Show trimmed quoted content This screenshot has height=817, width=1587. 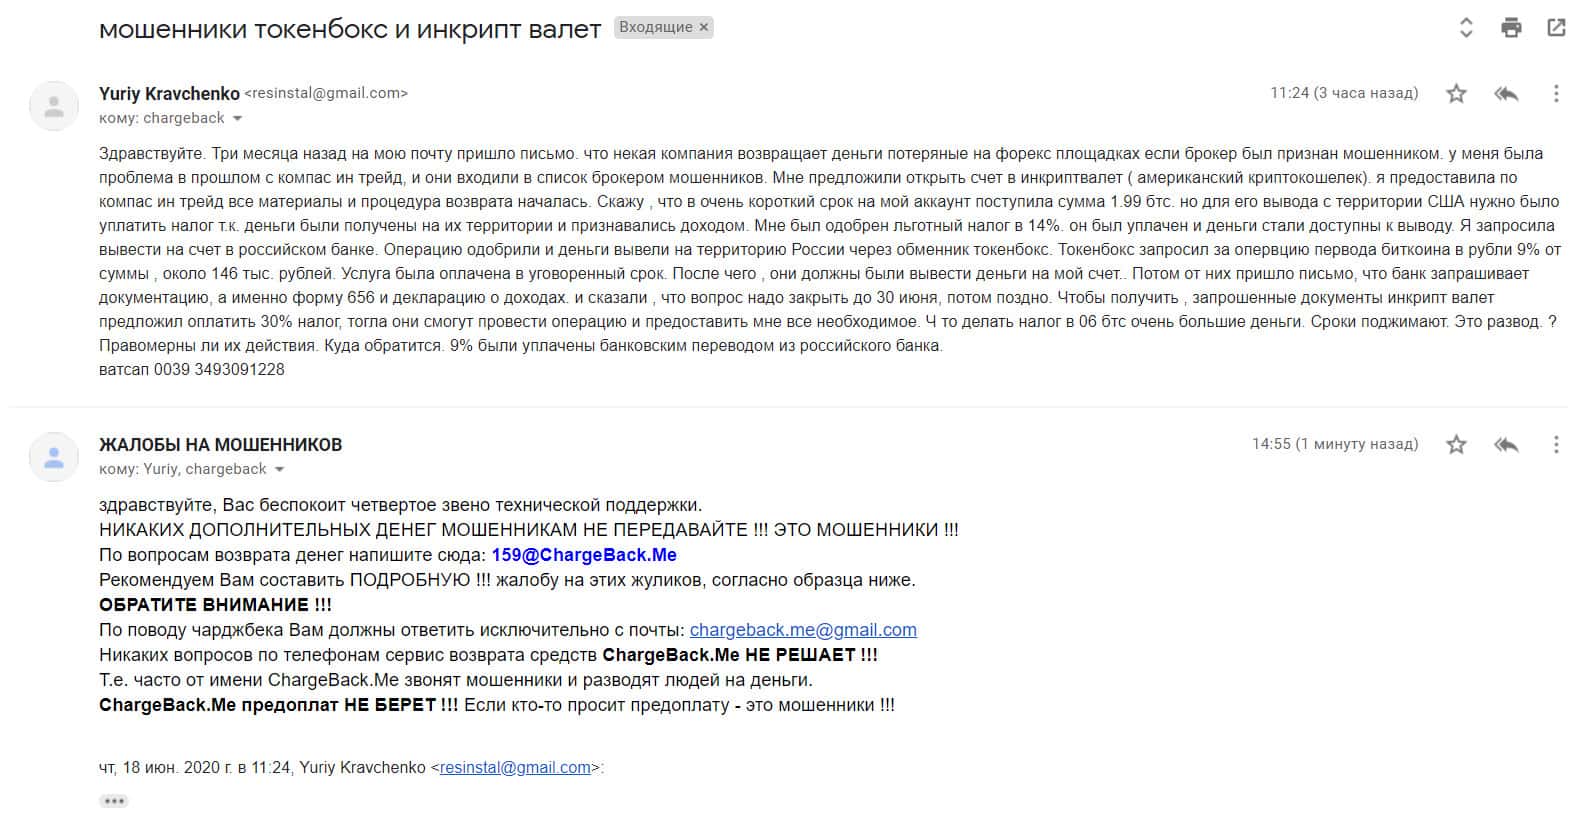(114, 801)
